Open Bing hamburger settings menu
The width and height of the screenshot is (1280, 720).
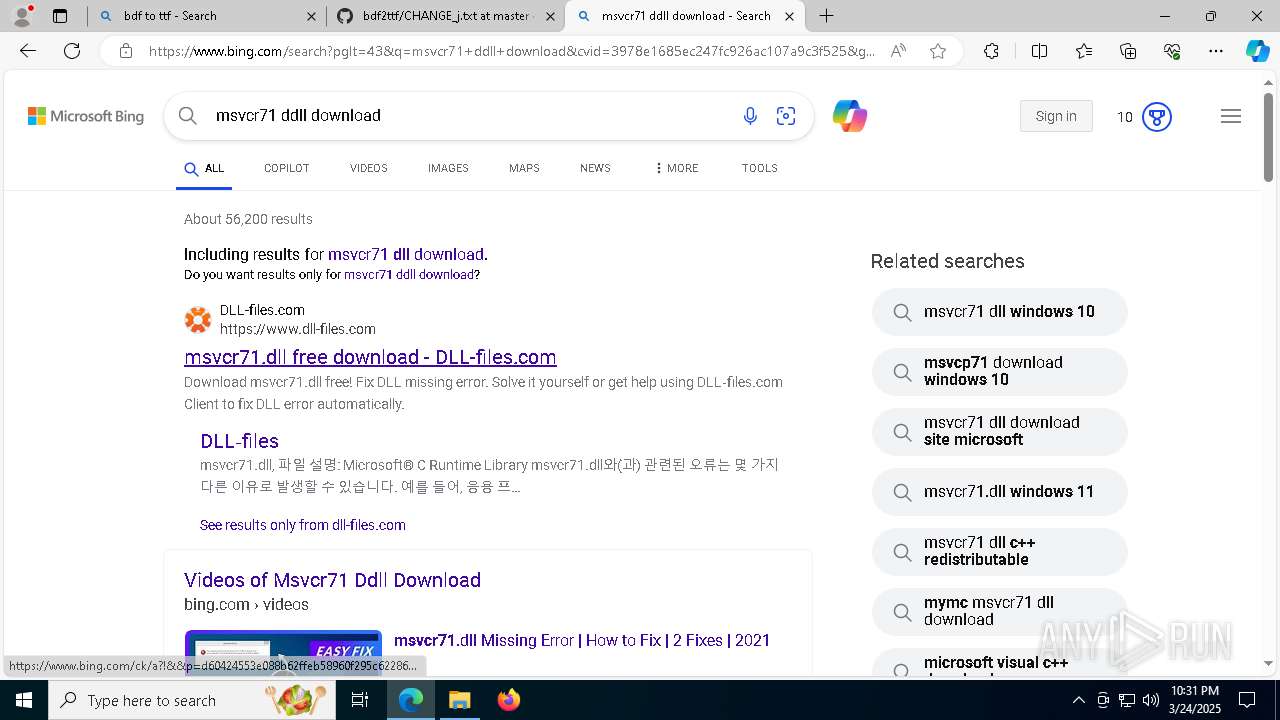[1231, 116]
